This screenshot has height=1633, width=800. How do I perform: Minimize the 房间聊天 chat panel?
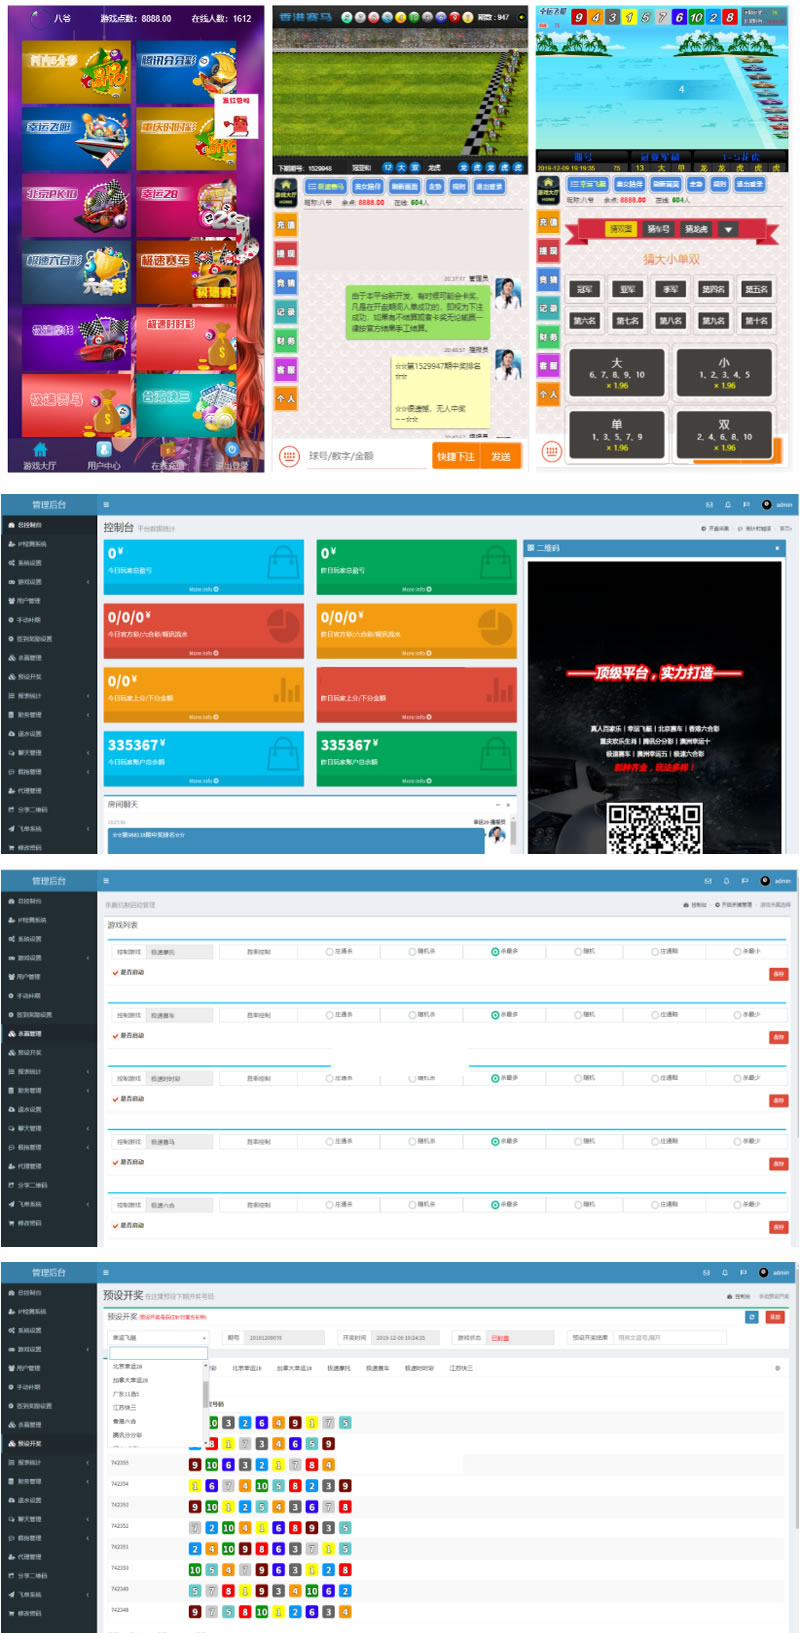pyautogui.click(x=497, y=804)
